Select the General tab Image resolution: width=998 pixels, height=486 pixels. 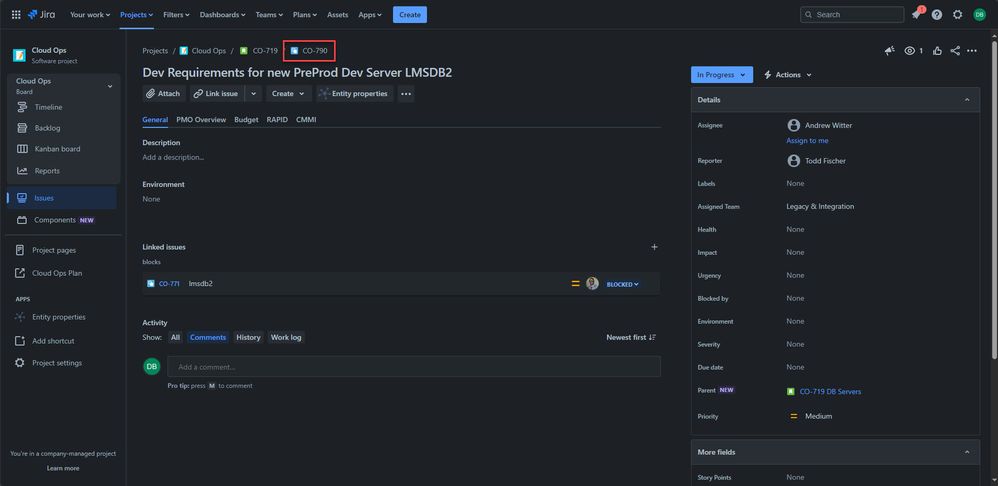coord(155,120)
